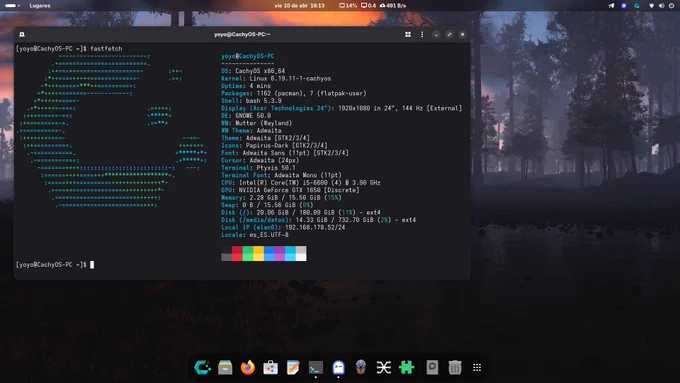
Task: Click the CPU Intel Core i5-6600 line
Action: coord(301,183)
